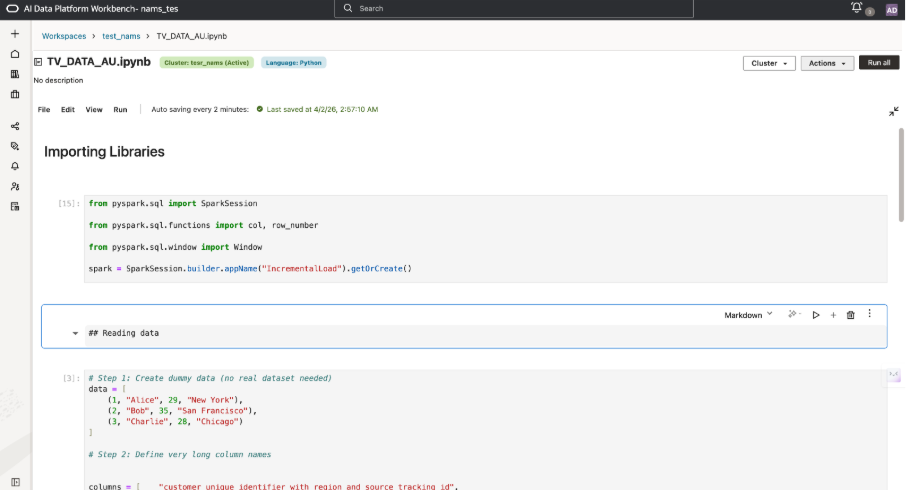Open the cell's three-dot more options
906x490 pixels.
tap(869, 314)
